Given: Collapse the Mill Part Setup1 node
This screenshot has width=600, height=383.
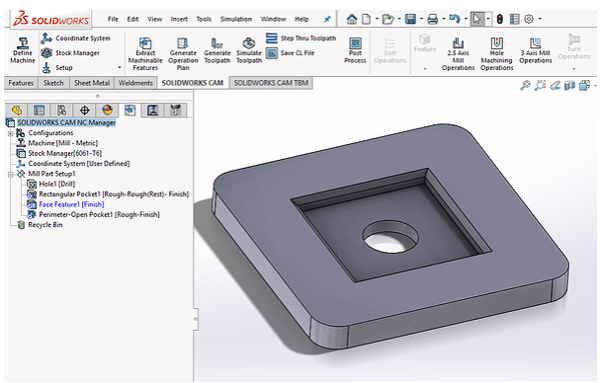Looking at the screenshot, I should (11, 174).
